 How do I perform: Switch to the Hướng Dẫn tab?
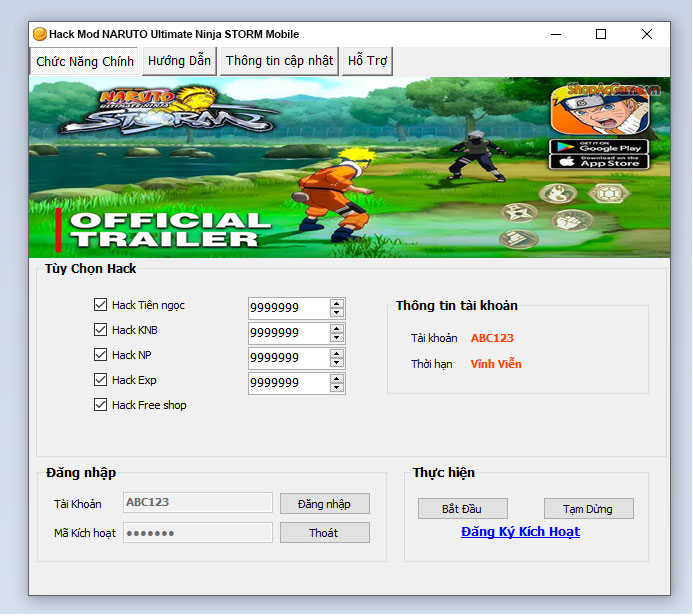click(x=179, y=61)
